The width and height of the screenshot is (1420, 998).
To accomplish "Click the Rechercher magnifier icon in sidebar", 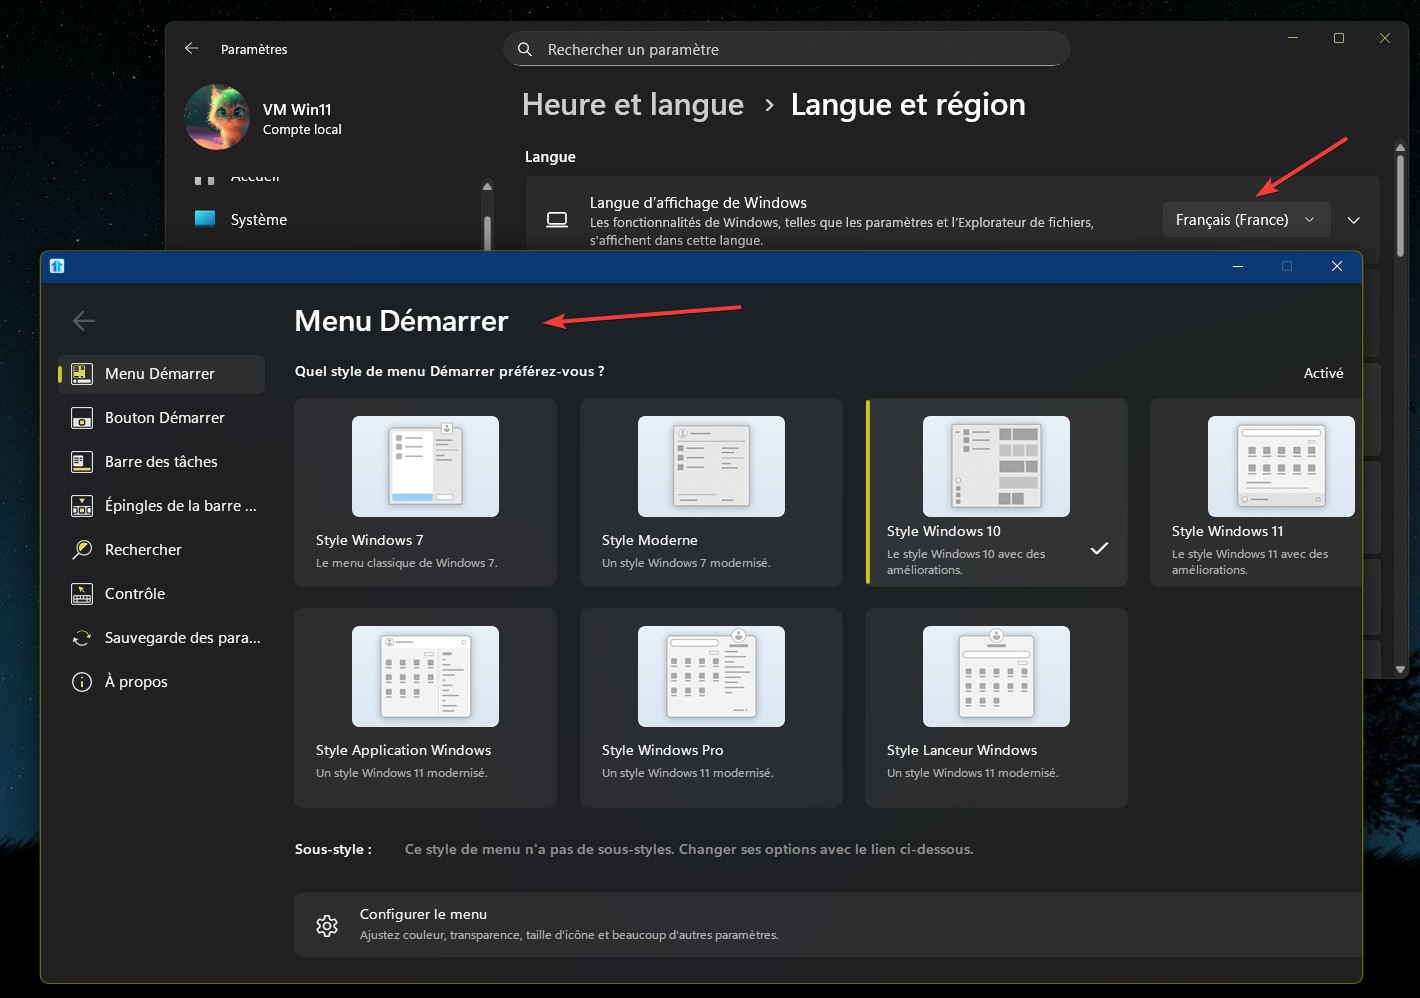I will [82, 550].
